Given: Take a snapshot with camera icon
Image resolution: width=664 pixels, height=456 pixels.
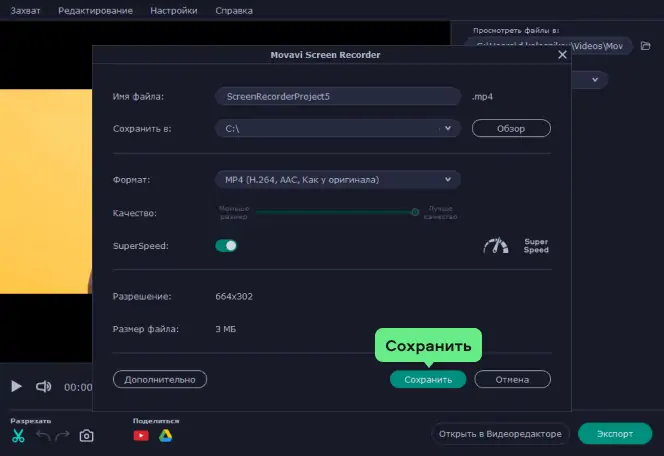Looking at the screenshot, I should point(86,436).
